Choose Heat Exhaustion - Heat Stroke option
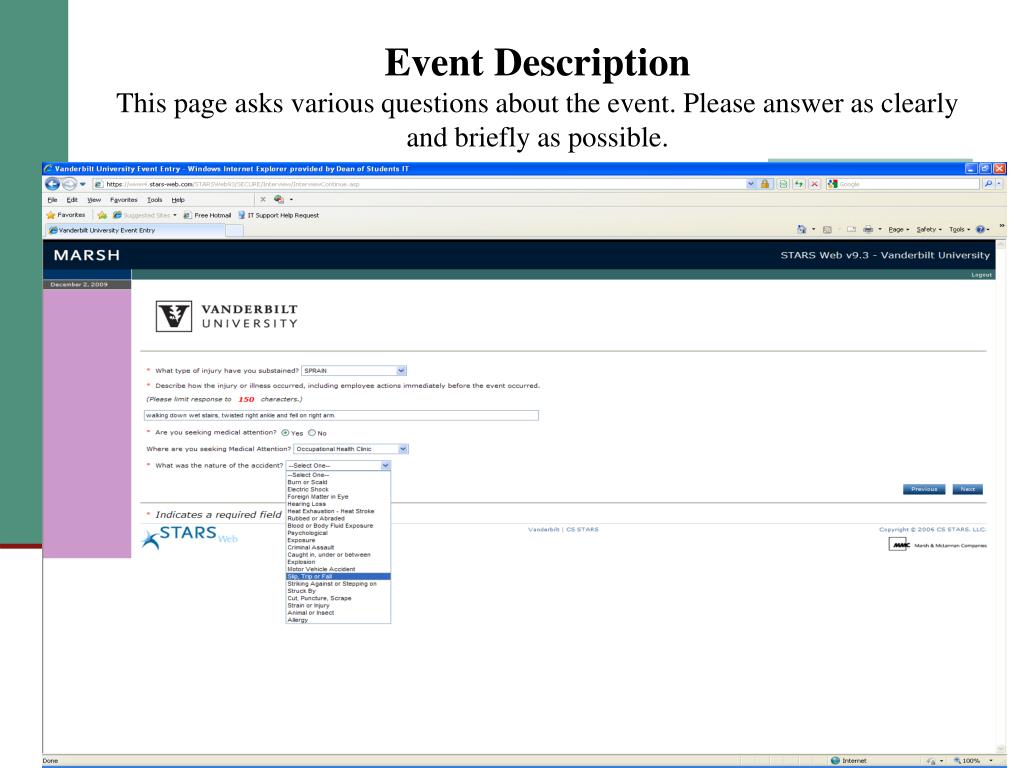Viewport: 1024px width, 768px height. (338, 511)
